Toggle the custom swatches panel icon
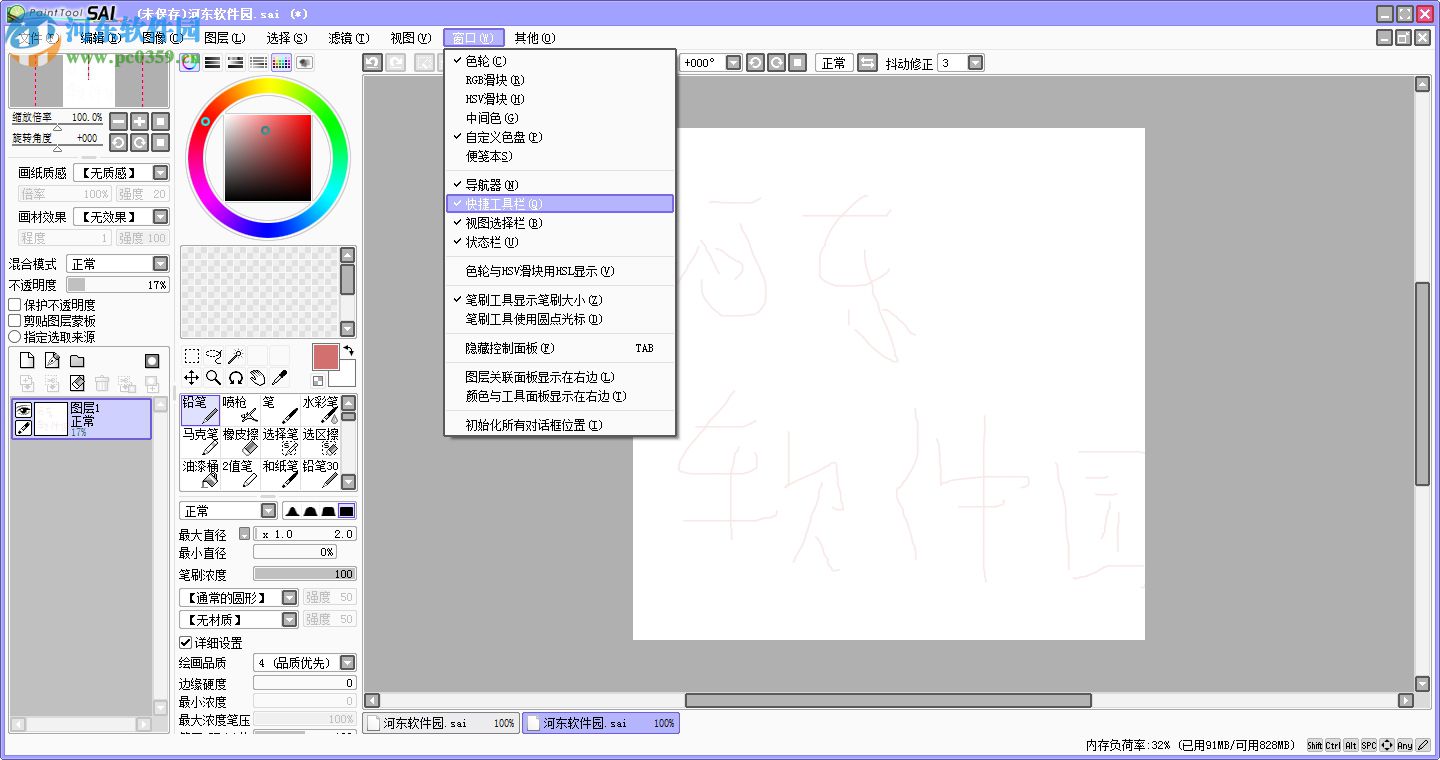The height and width of the screenshot is (760, 1440). click(281, 62)
